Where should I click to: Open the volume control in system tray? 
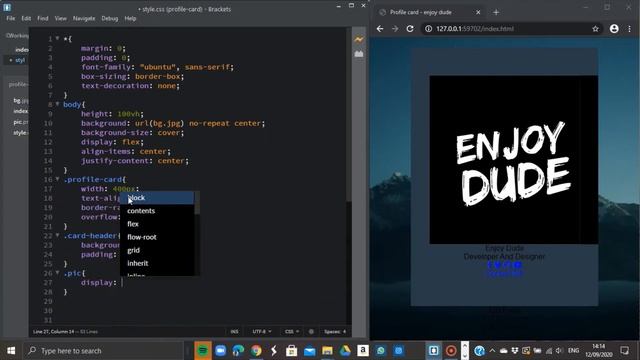[x=559, y=351]
